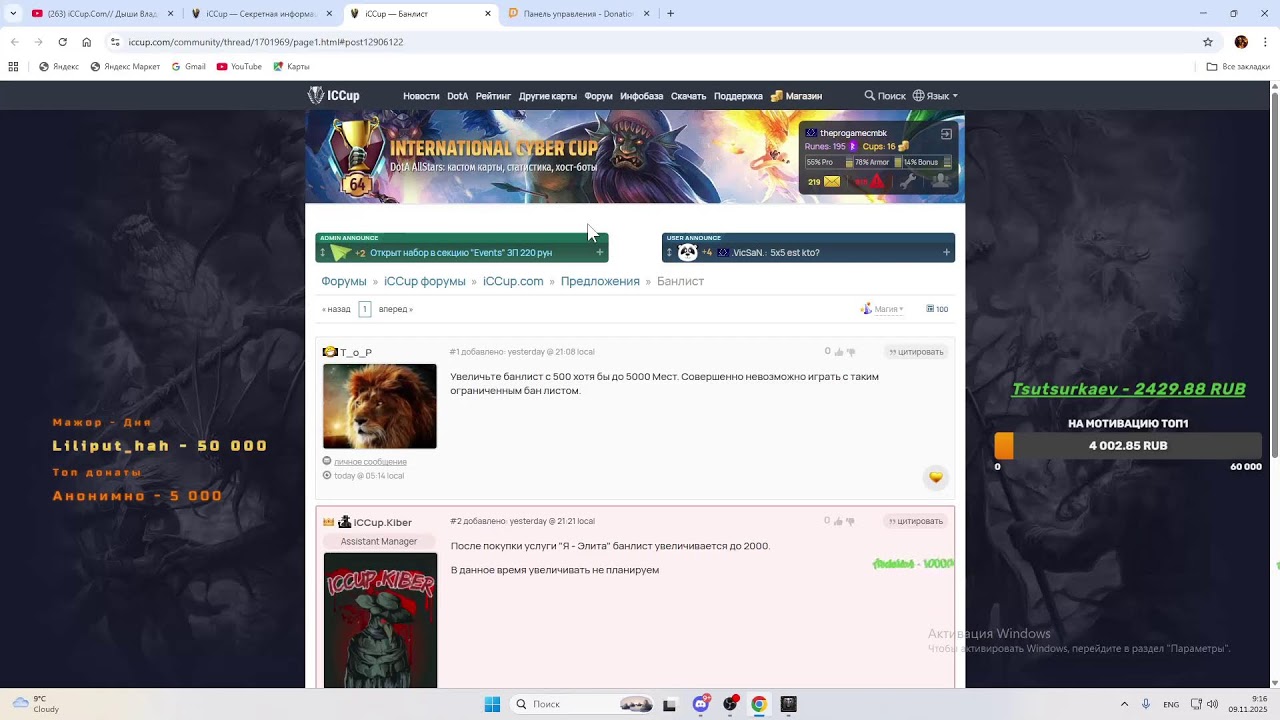Open the DotA menu item
The width and height of the screenshot is (1280, 720).
458,96
